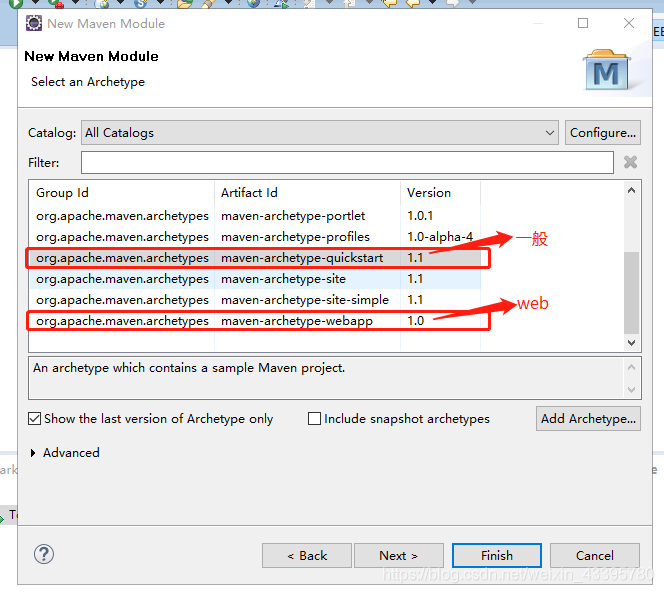Image resolution: width=664 pixels, height=593 pixels.
Task: Click the Configure... button
Action: pos(603,133)
